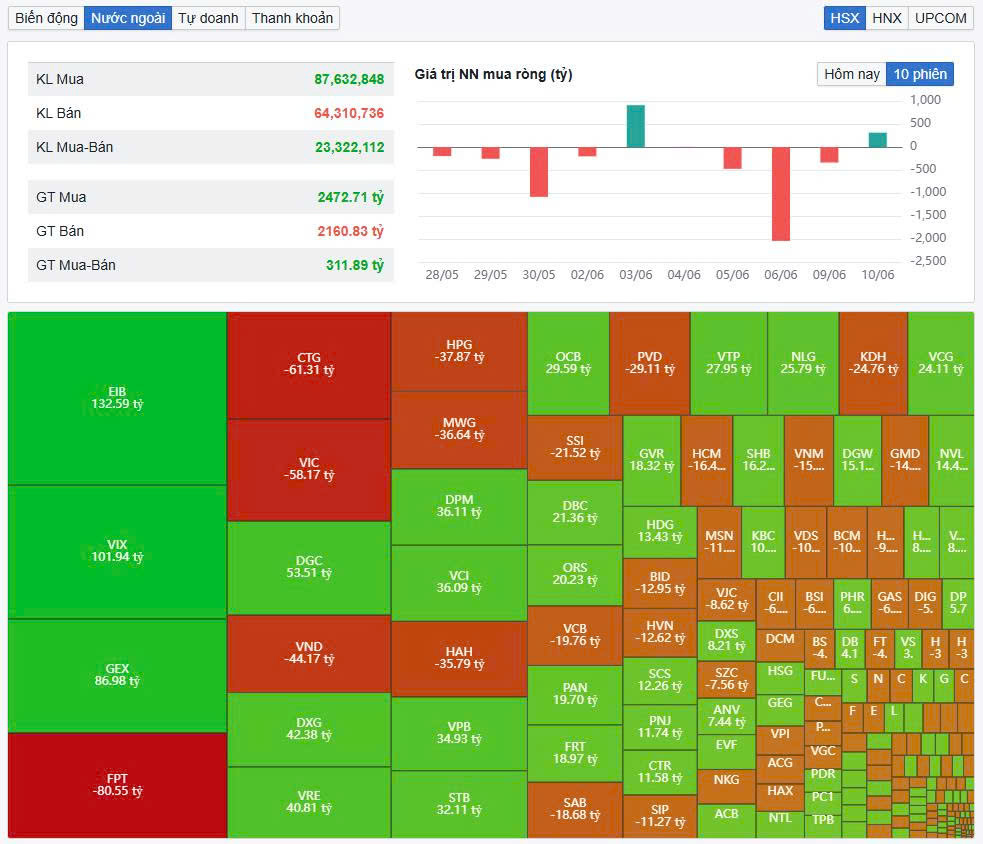983x844 pixels.
Task: Click the chart title Giá trị NN mua ròng
Action: click(493, 74)
